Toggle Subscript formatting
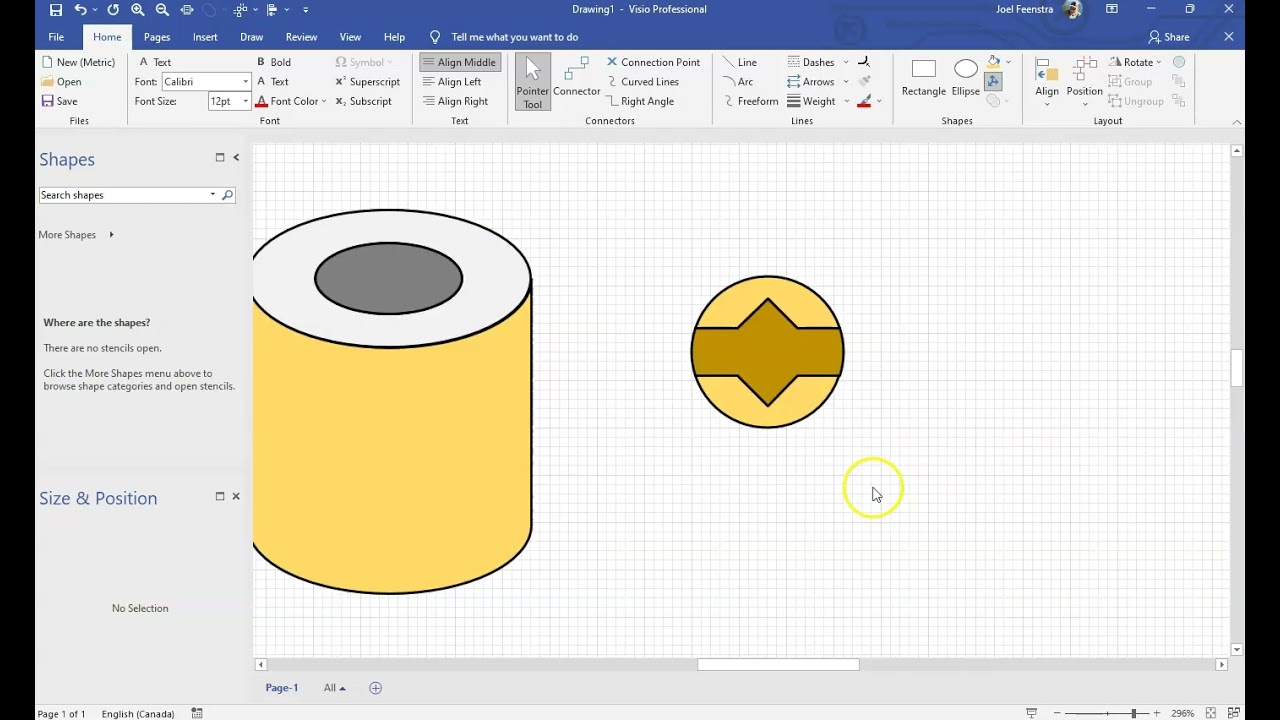 363,101
